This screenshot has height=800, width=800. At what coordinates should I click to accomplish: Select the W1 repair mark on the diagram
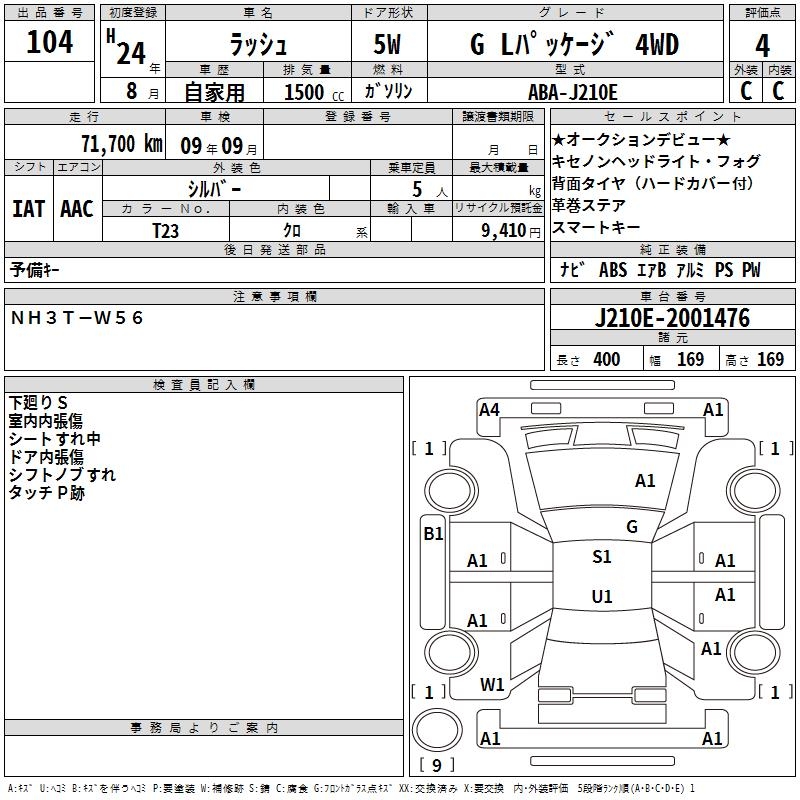tap(492, 685)
